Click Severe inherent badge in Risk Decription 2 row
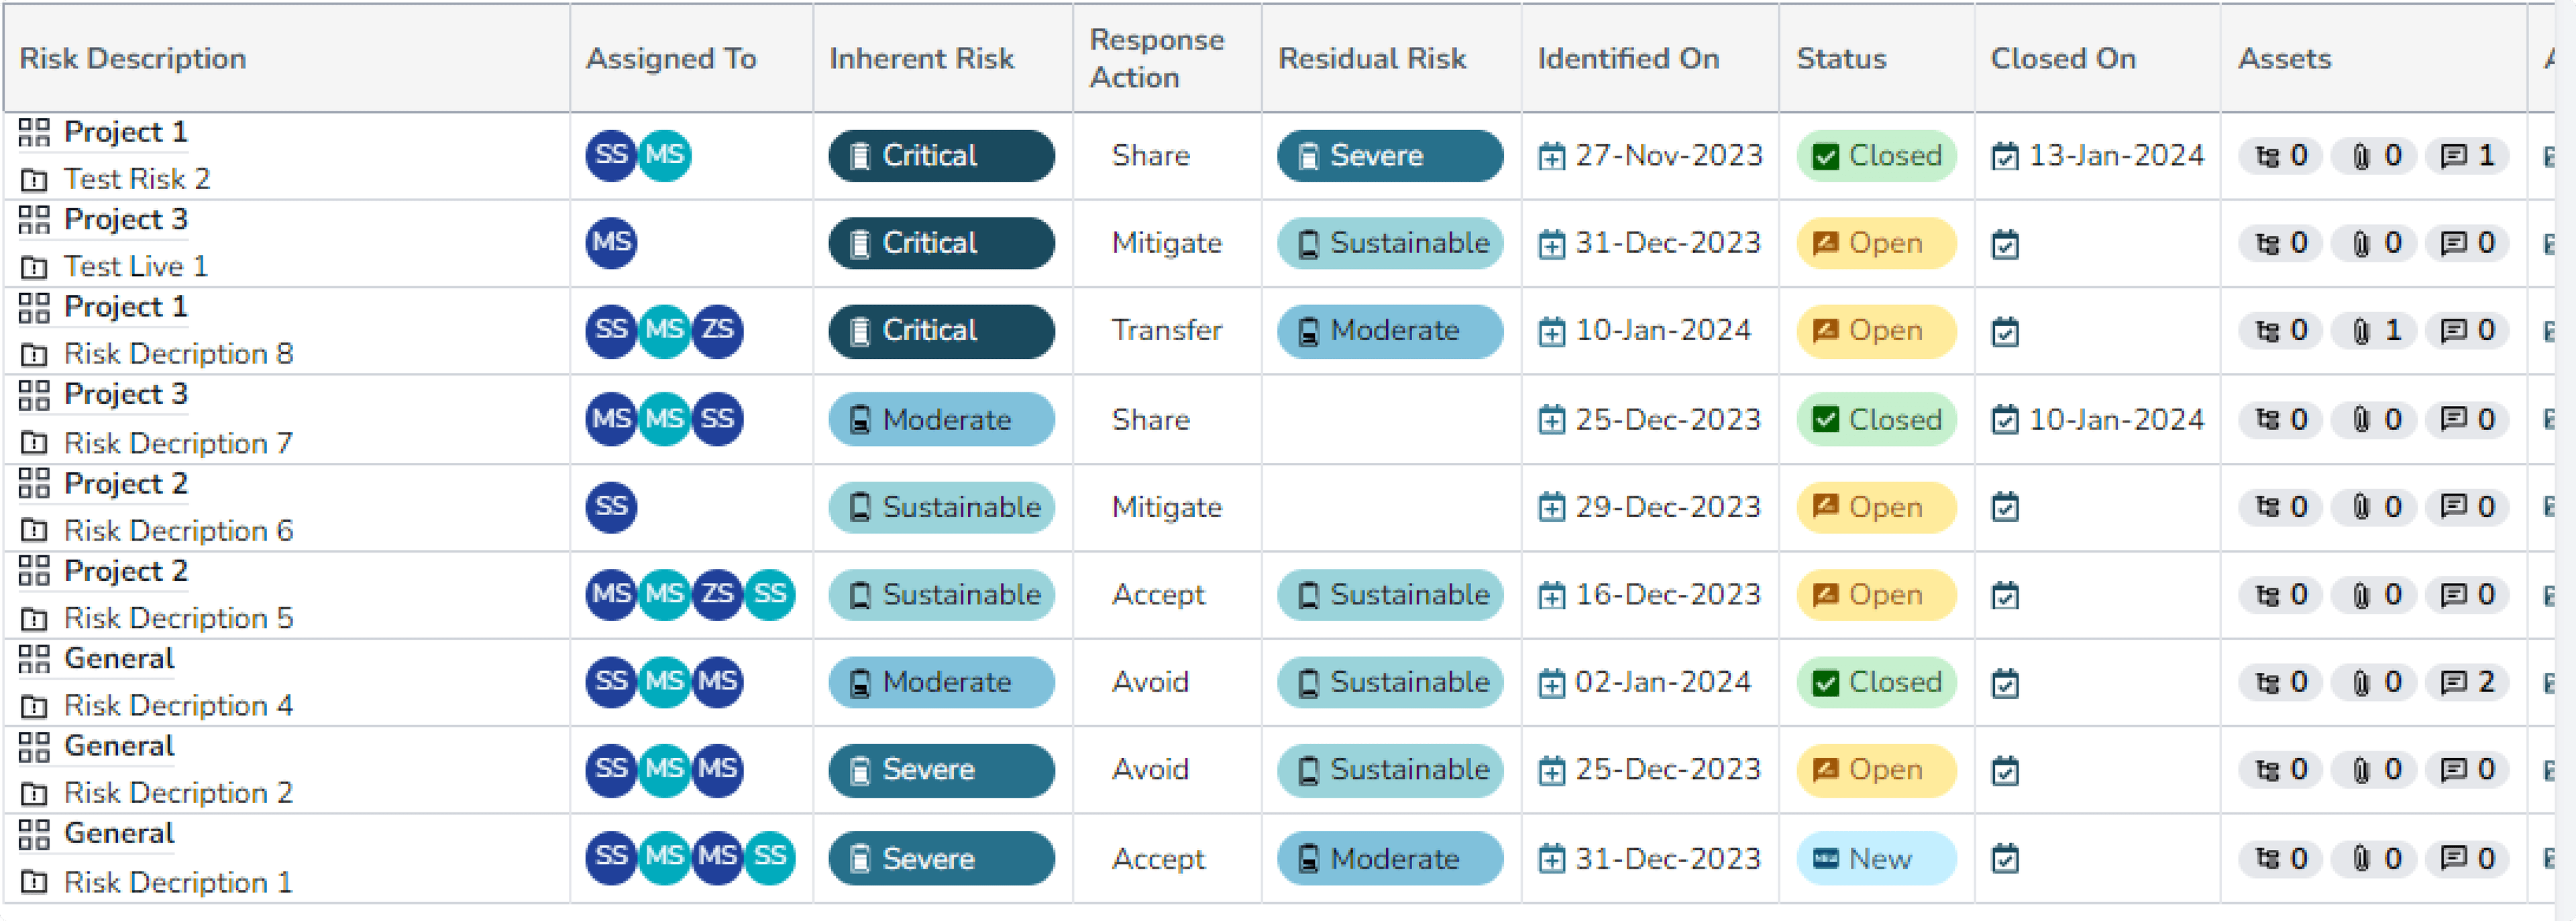This screenshot has width=2576, height=921. click(x=941, y=770)
